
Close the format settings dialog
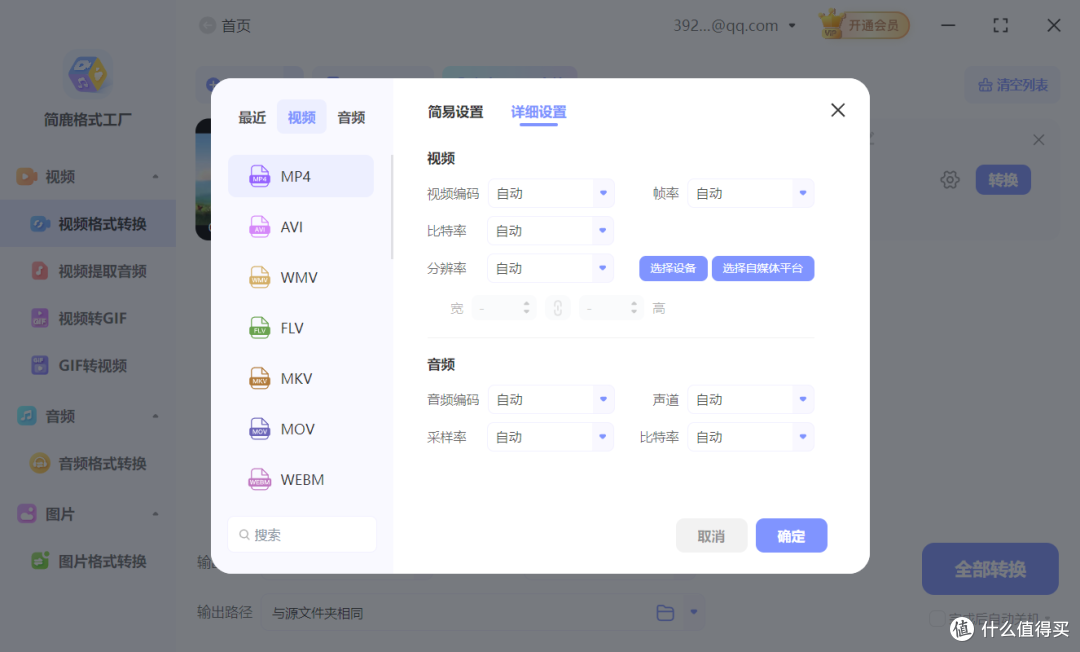click(838, 110)
